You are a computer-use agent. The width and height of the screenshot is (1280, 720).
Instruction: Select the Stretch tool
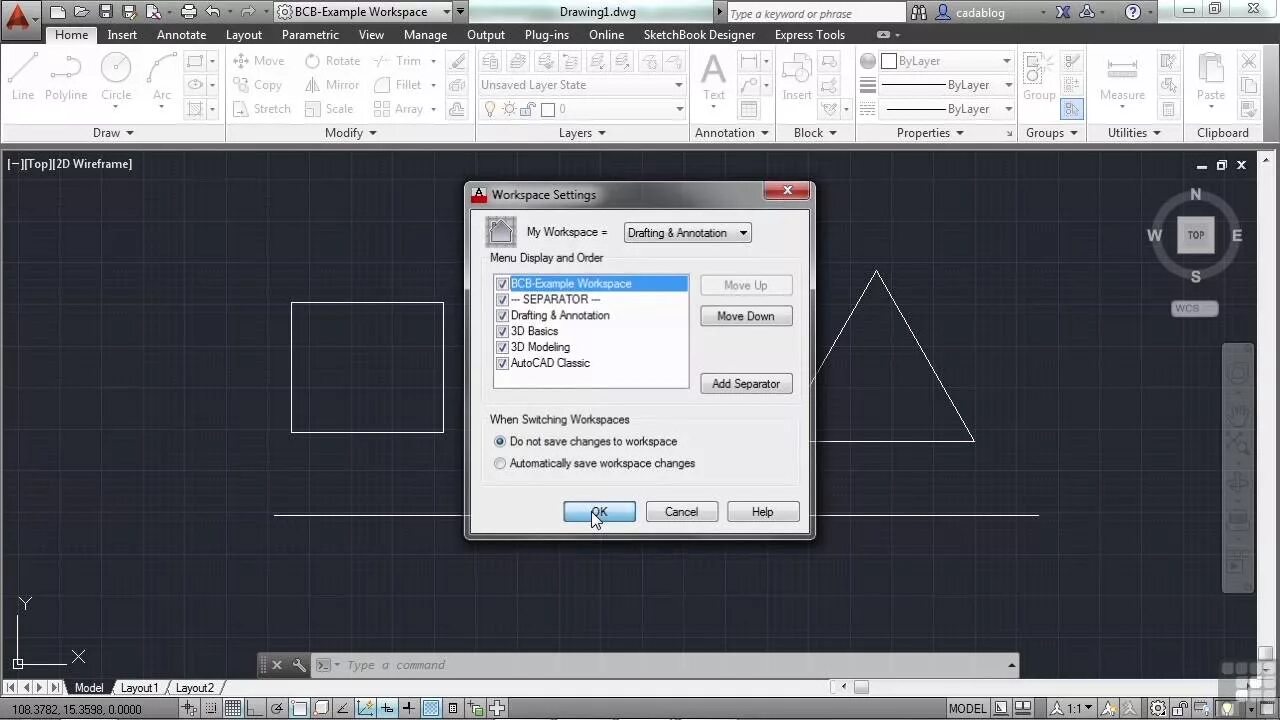[x=262, y=109]
